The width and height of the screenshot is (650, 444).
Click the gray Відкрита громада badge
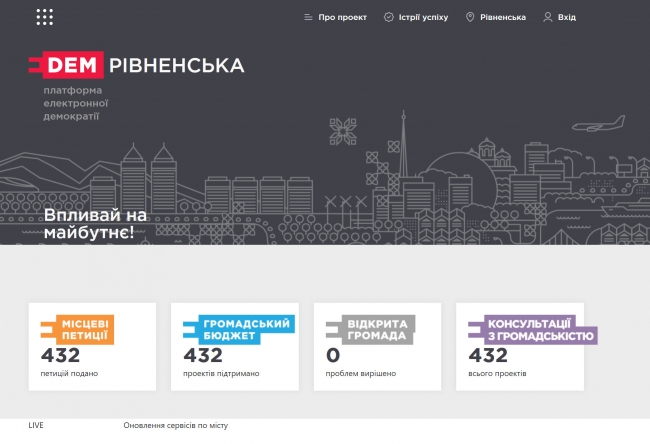coord(369,330)
